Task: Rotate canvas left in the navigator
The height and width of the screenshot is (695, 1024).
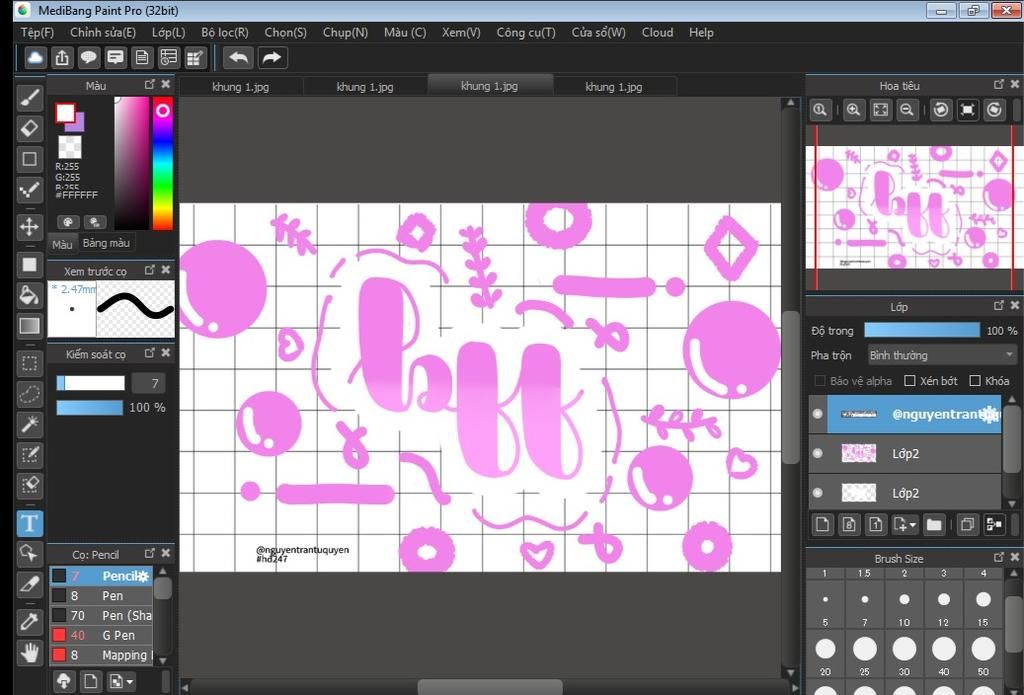Action: click(940, 110)
